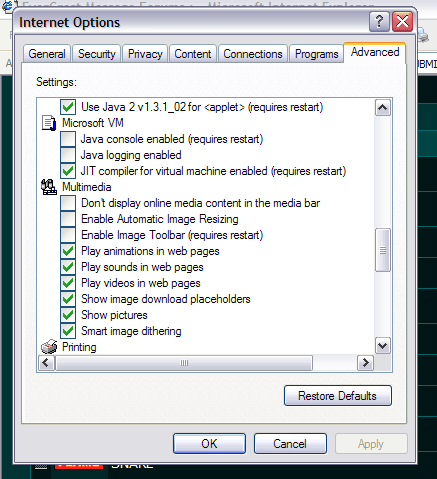Click the scroll left arrow in settings list

[x=46, y=363]
